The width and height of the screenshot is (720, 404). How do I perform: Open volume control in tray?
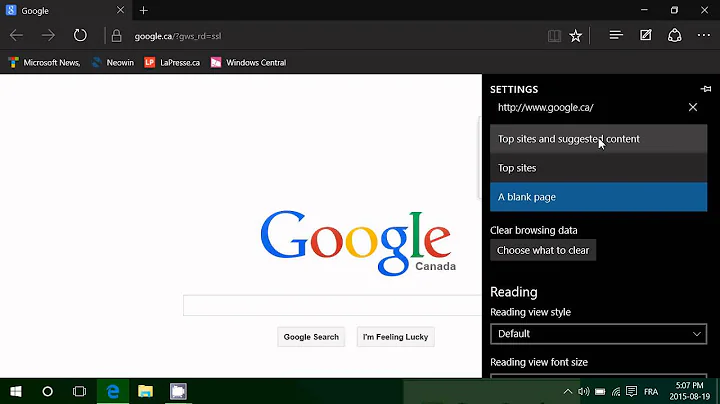(x=584, y=392)
